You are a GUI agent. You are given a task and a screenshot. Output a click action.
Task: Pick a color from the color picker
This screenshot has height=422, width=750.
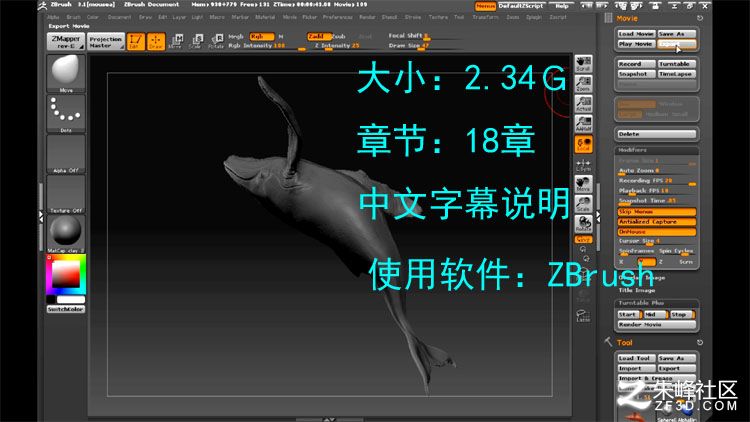(x=66, y=275)
